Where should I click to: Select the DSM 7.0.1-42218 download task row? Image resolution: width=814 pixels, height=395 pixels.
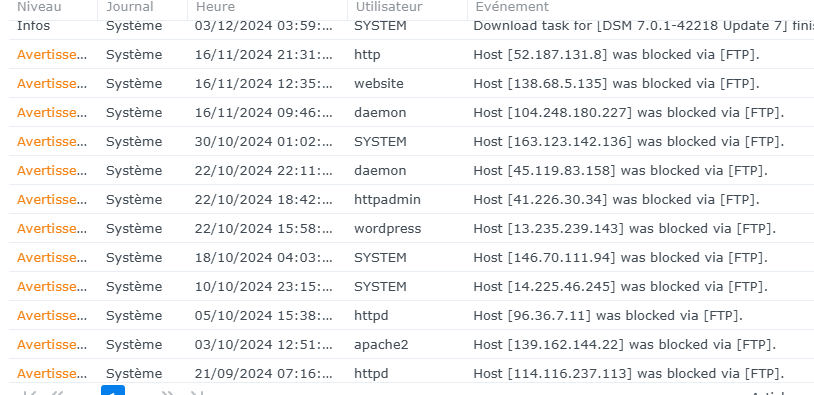click(411, 28)
